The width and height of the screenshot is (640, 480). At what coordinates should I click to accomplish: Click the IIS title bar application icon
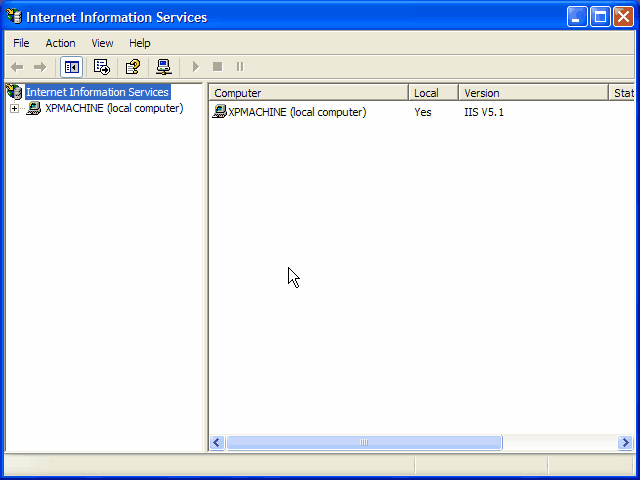(14, 16)
